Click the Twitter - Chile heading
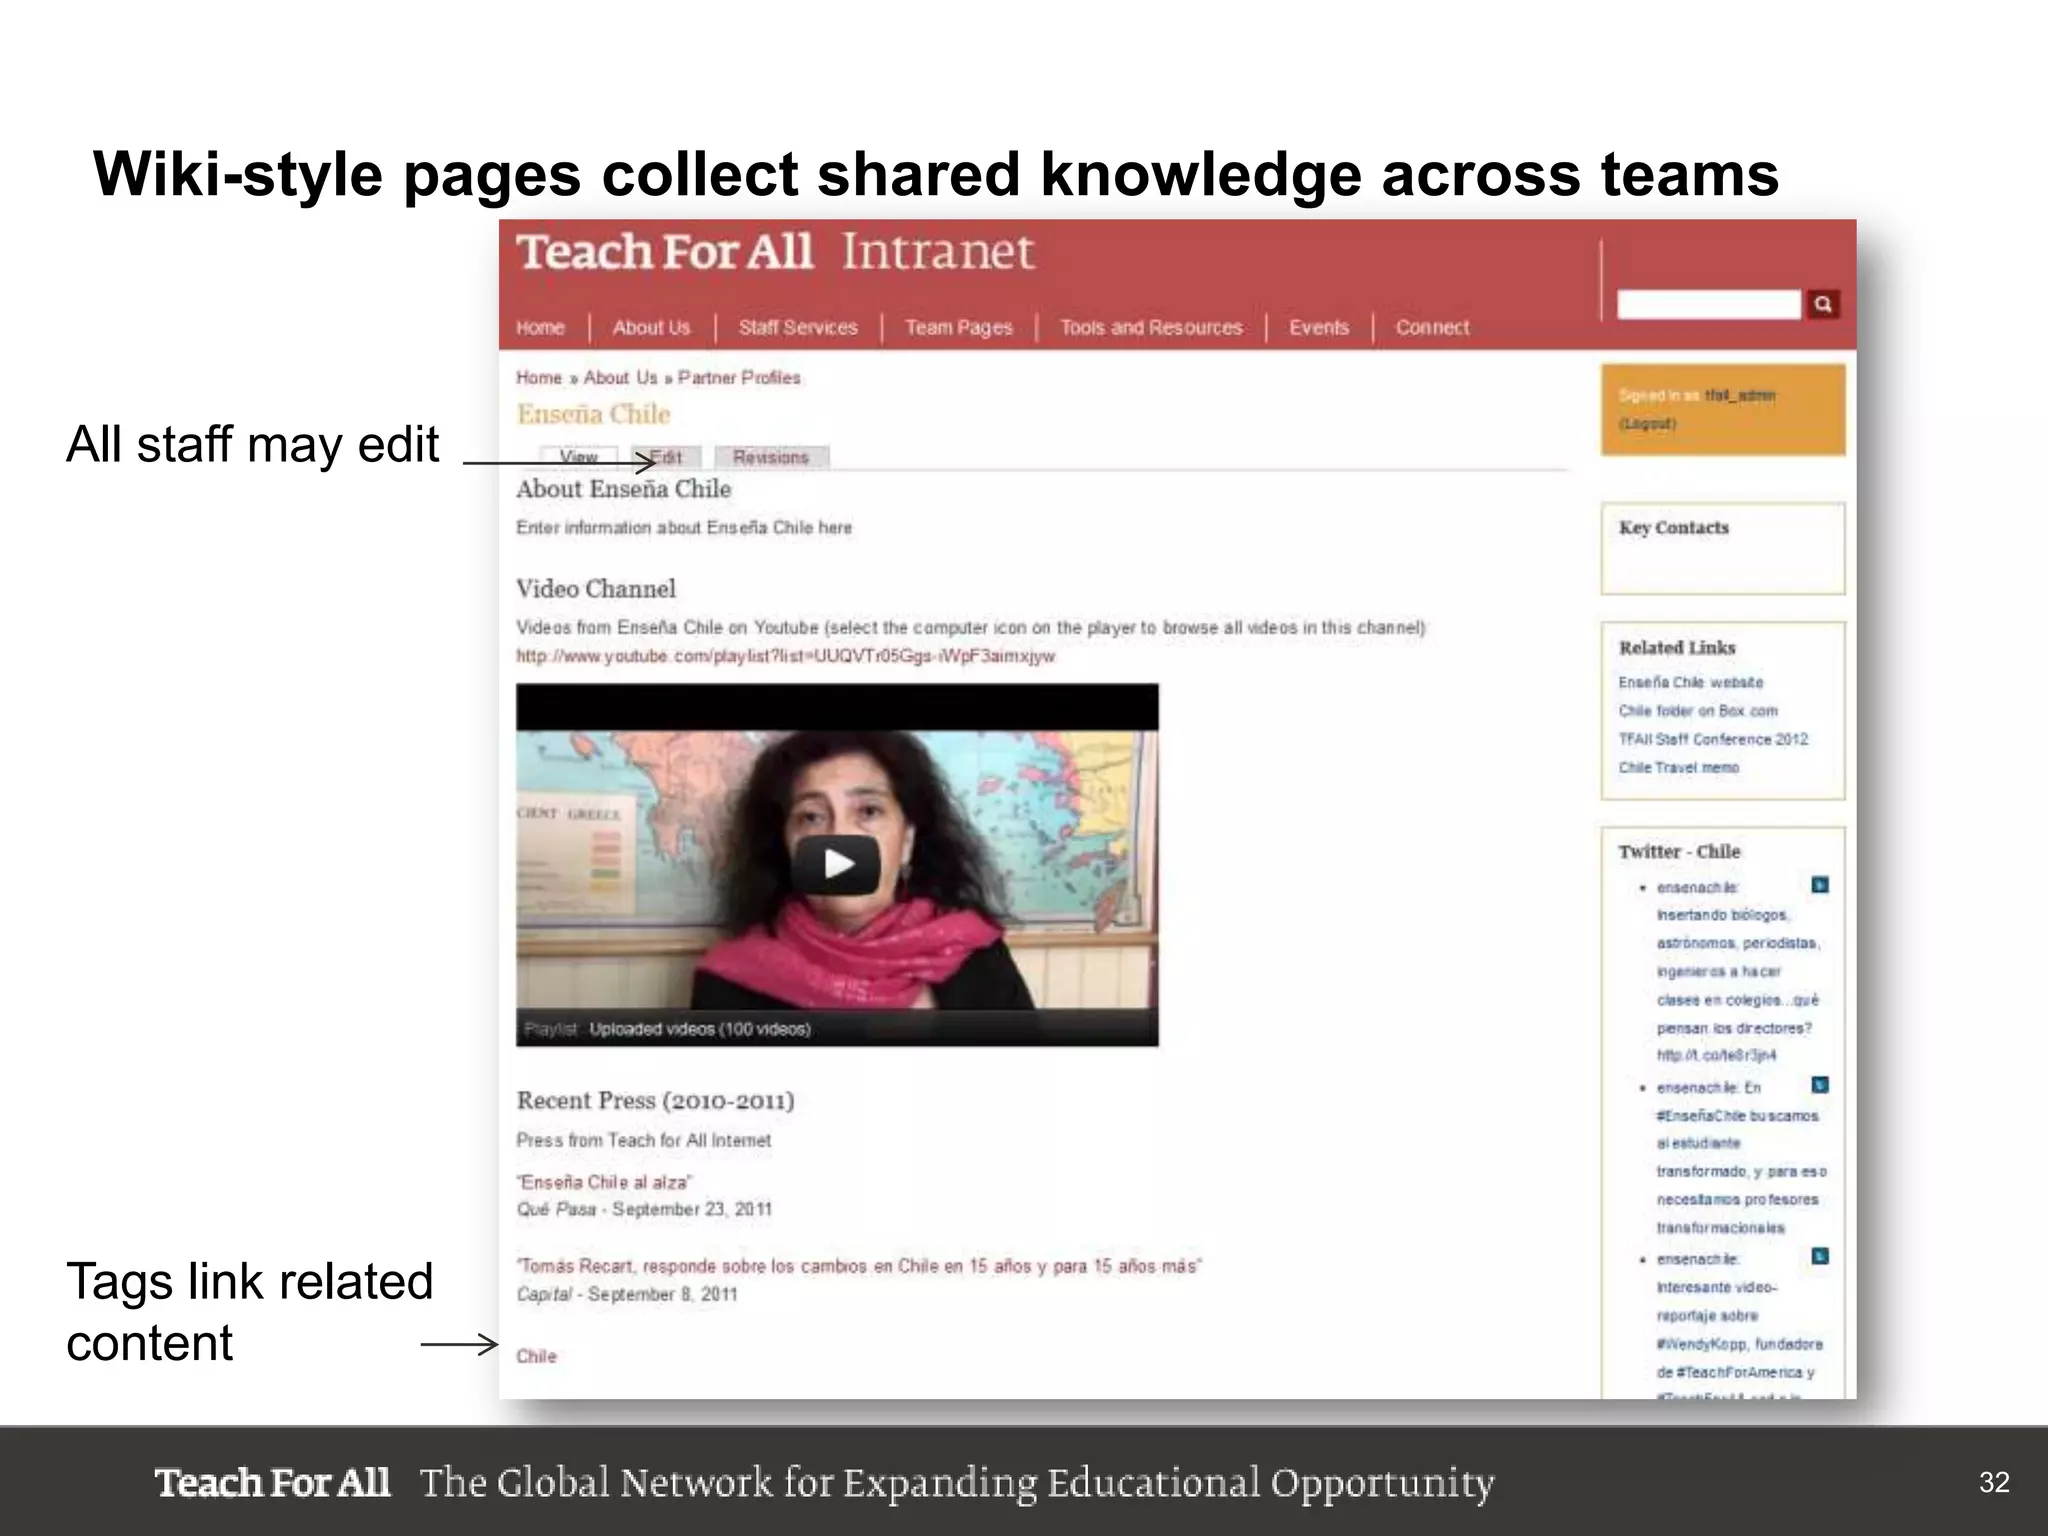This screenshot has height=1536, width=2048. [1679, 851]
